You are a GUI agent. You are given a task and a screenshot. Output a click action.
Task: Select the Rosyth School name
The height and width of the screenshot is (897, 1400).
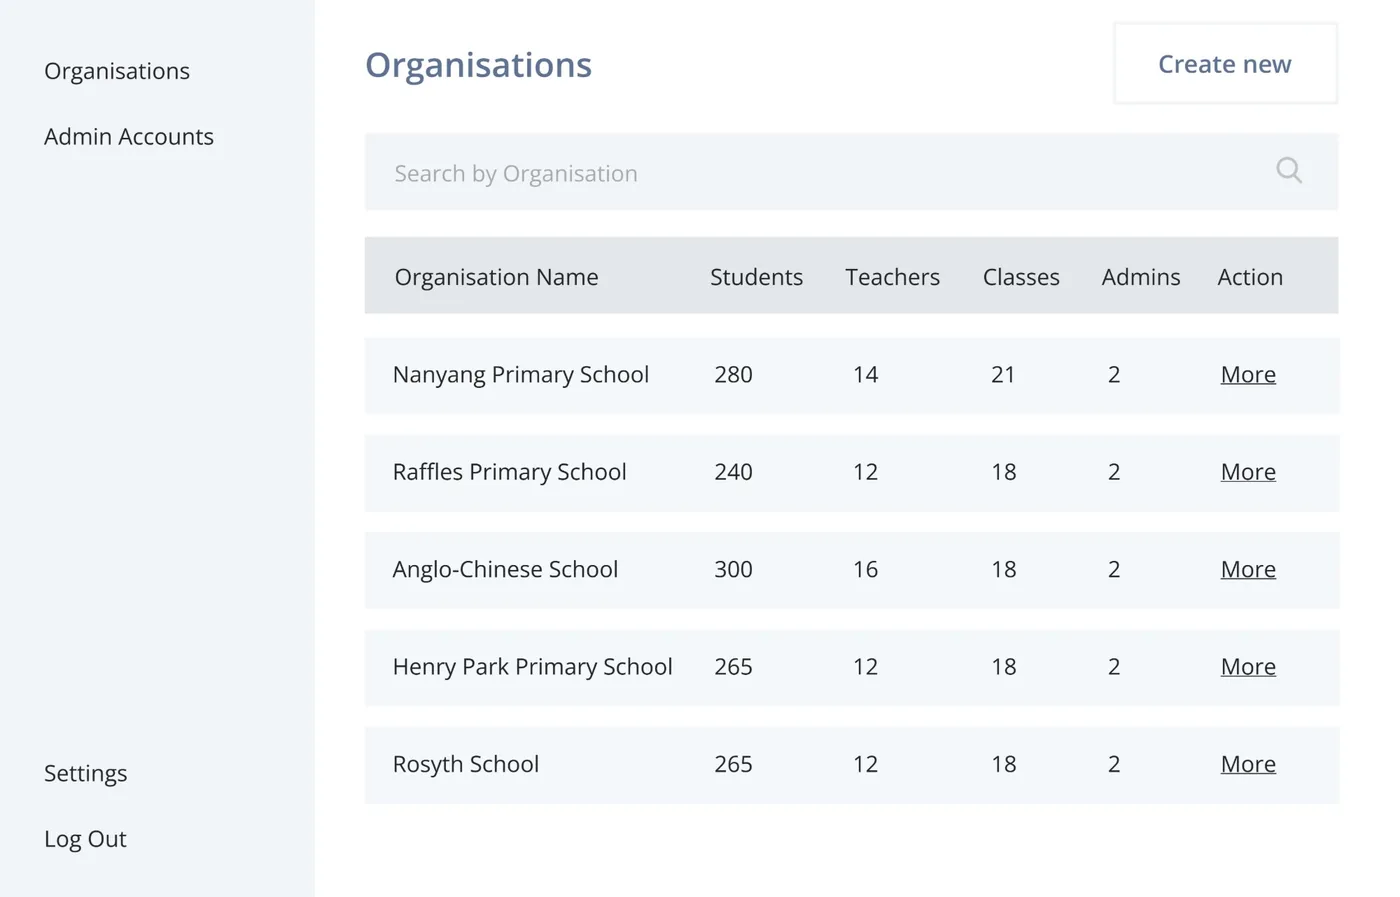(466, 764)
